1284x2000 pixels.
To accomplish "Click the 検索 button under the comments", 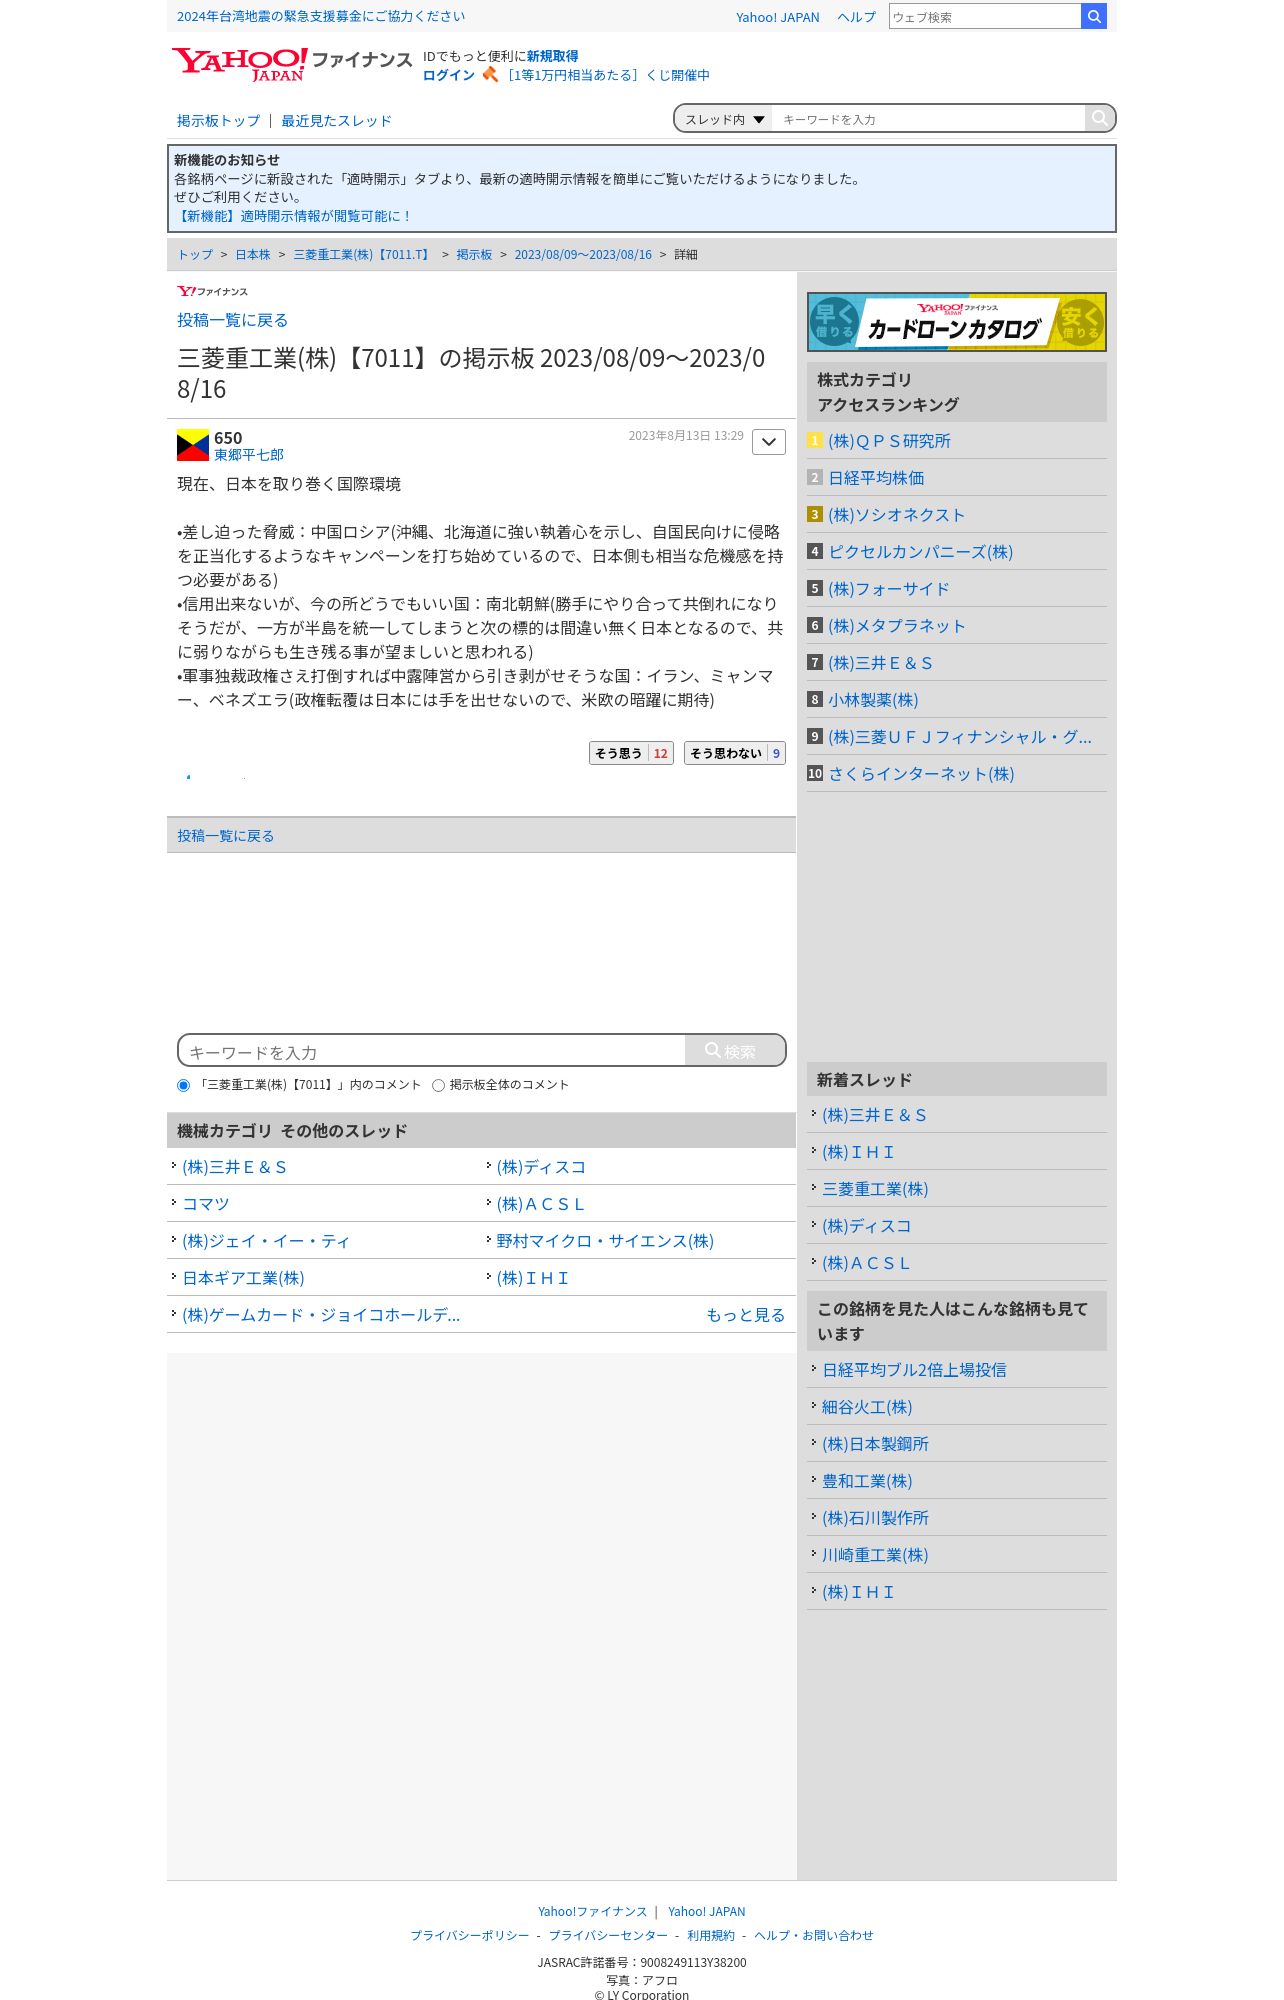I will pyautogui.click(x=735, y=1051).
